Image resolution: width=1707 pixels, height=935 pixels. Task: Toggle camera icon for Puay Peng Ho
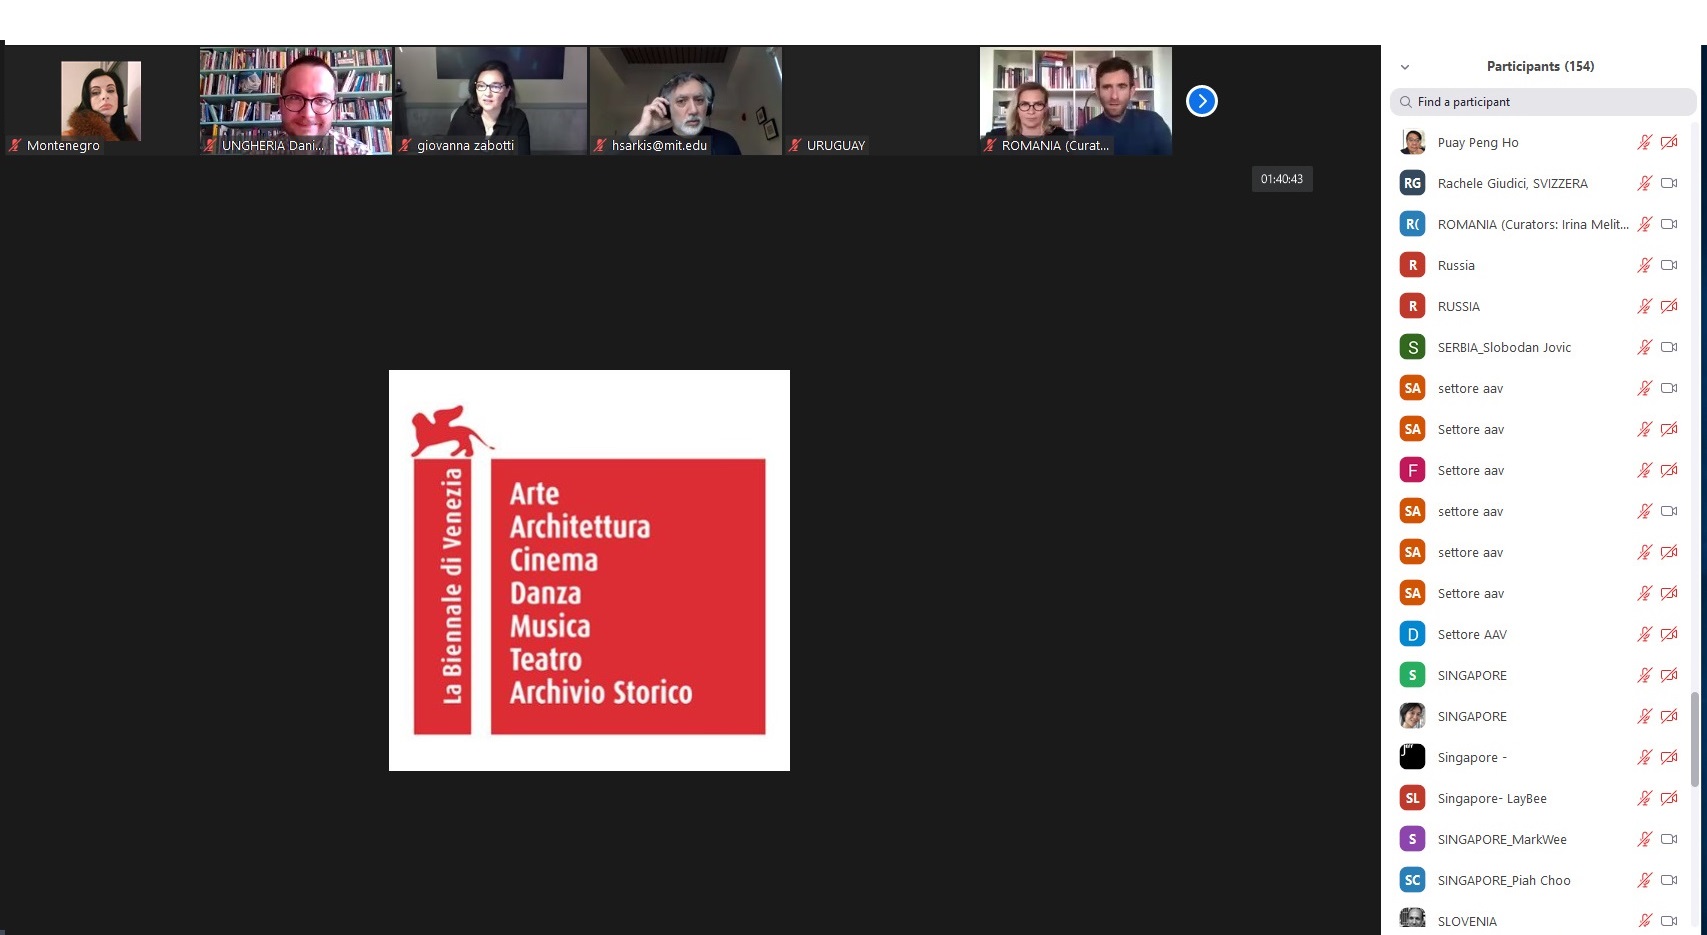pyautogui.click(x=1669, y=142)
